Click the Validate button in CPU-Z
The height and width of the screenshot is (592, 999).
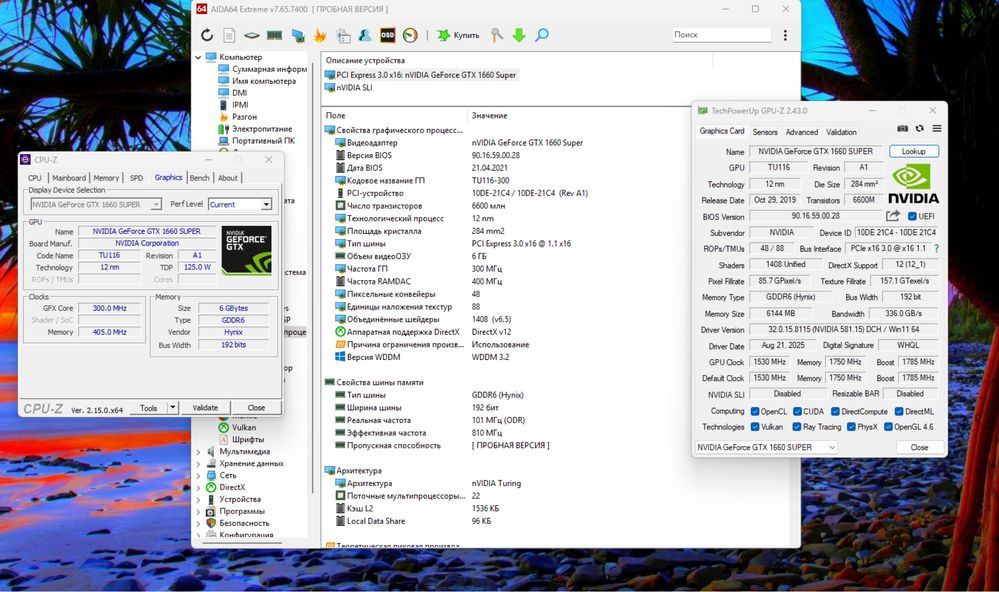tap(205, 407)
